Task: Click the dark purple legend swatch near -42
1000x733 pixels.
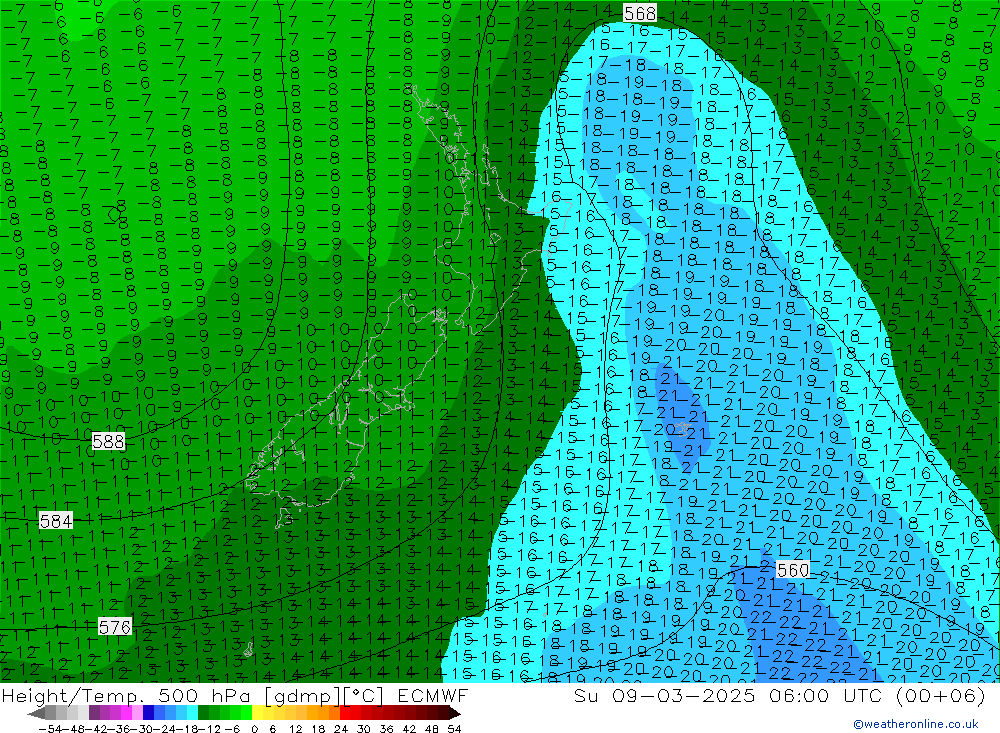Action: pyautogui.click(x=94, y=713)
